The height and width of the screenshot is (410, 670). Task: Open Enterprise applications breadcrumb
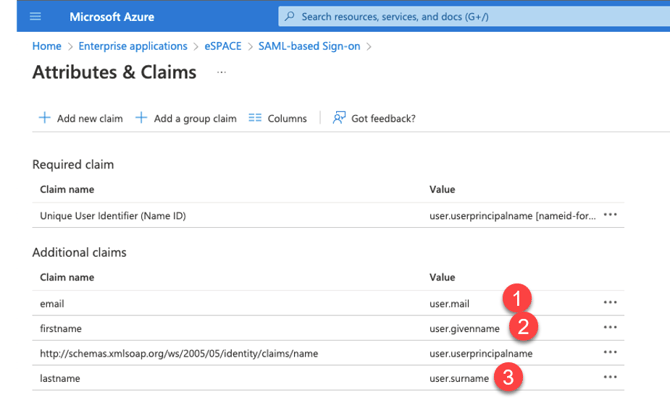click(x=132, y=46)
